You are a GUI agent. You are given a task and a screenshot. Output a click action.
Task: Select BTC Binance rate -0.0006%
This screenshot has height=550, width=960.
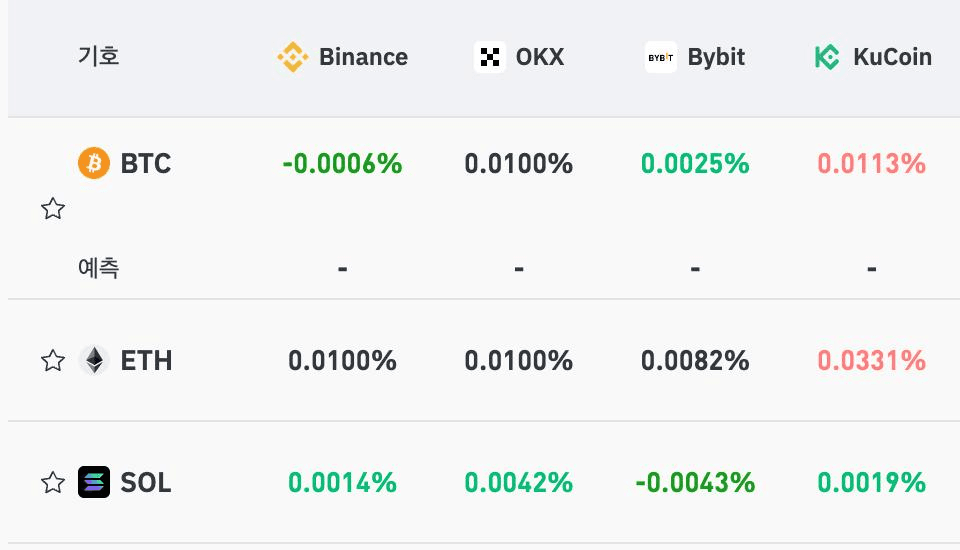click(x=342, y=164)
